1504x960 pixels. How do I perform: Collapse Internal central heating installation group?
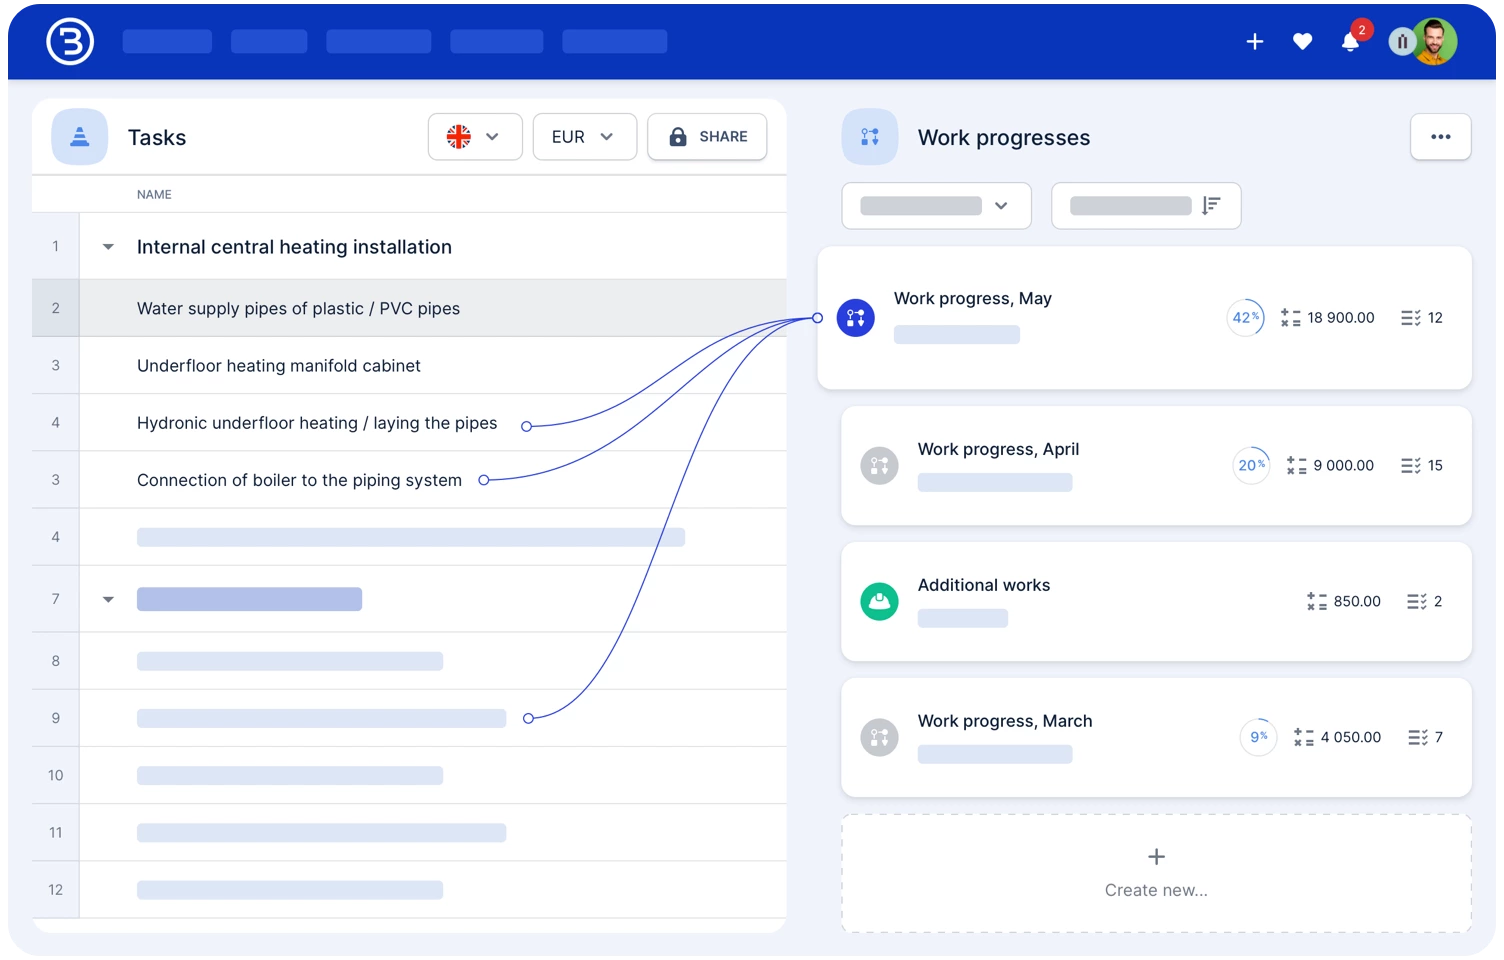(108, 247)
